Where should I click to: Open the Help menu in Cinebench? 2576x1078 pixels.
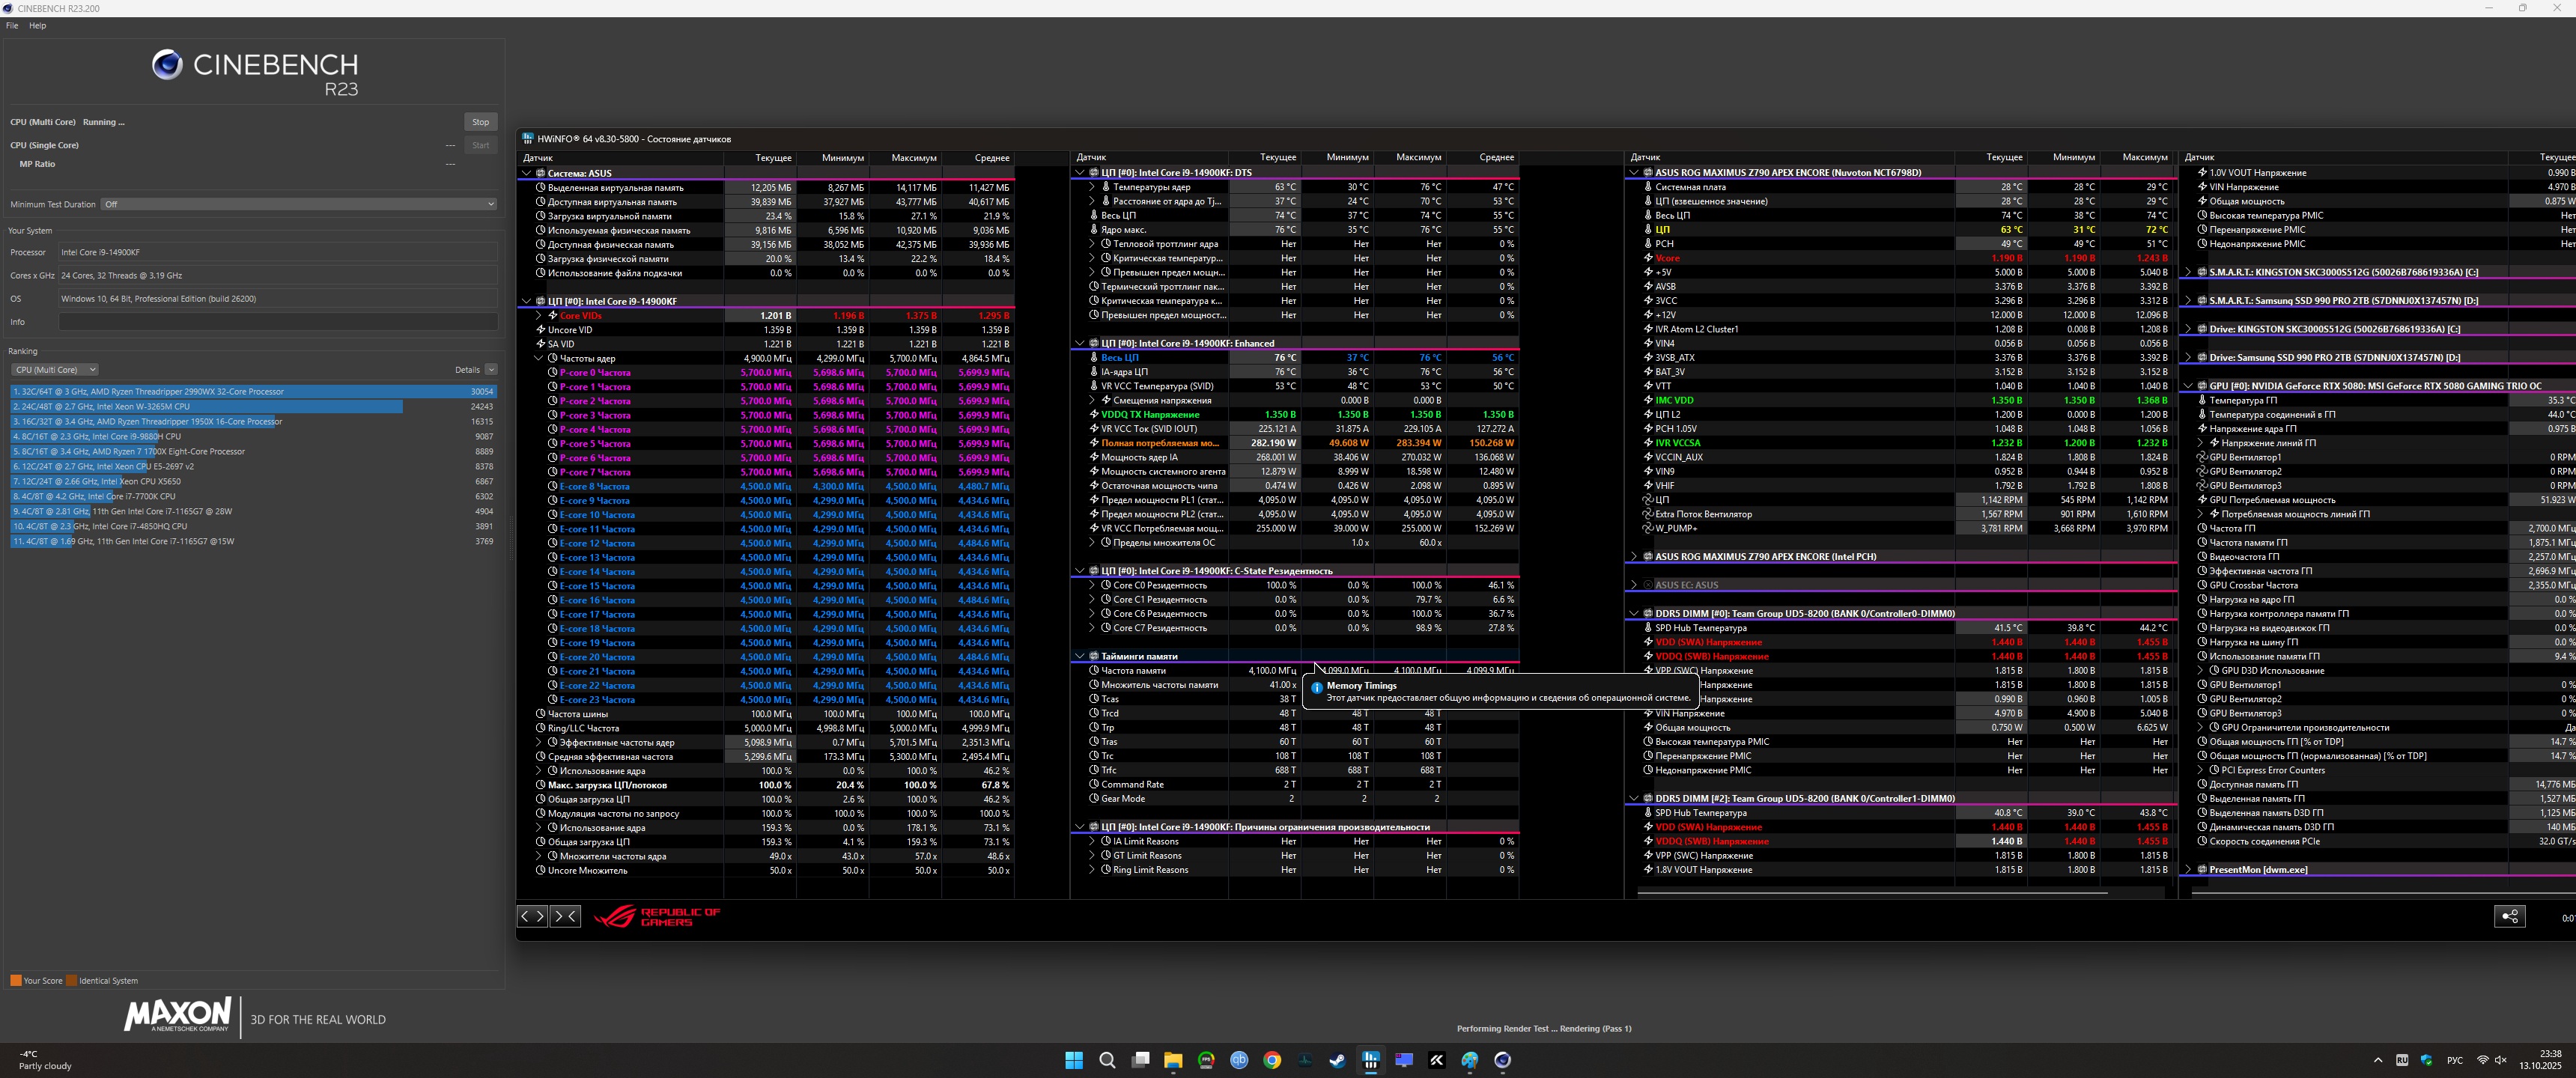(37, 26)
